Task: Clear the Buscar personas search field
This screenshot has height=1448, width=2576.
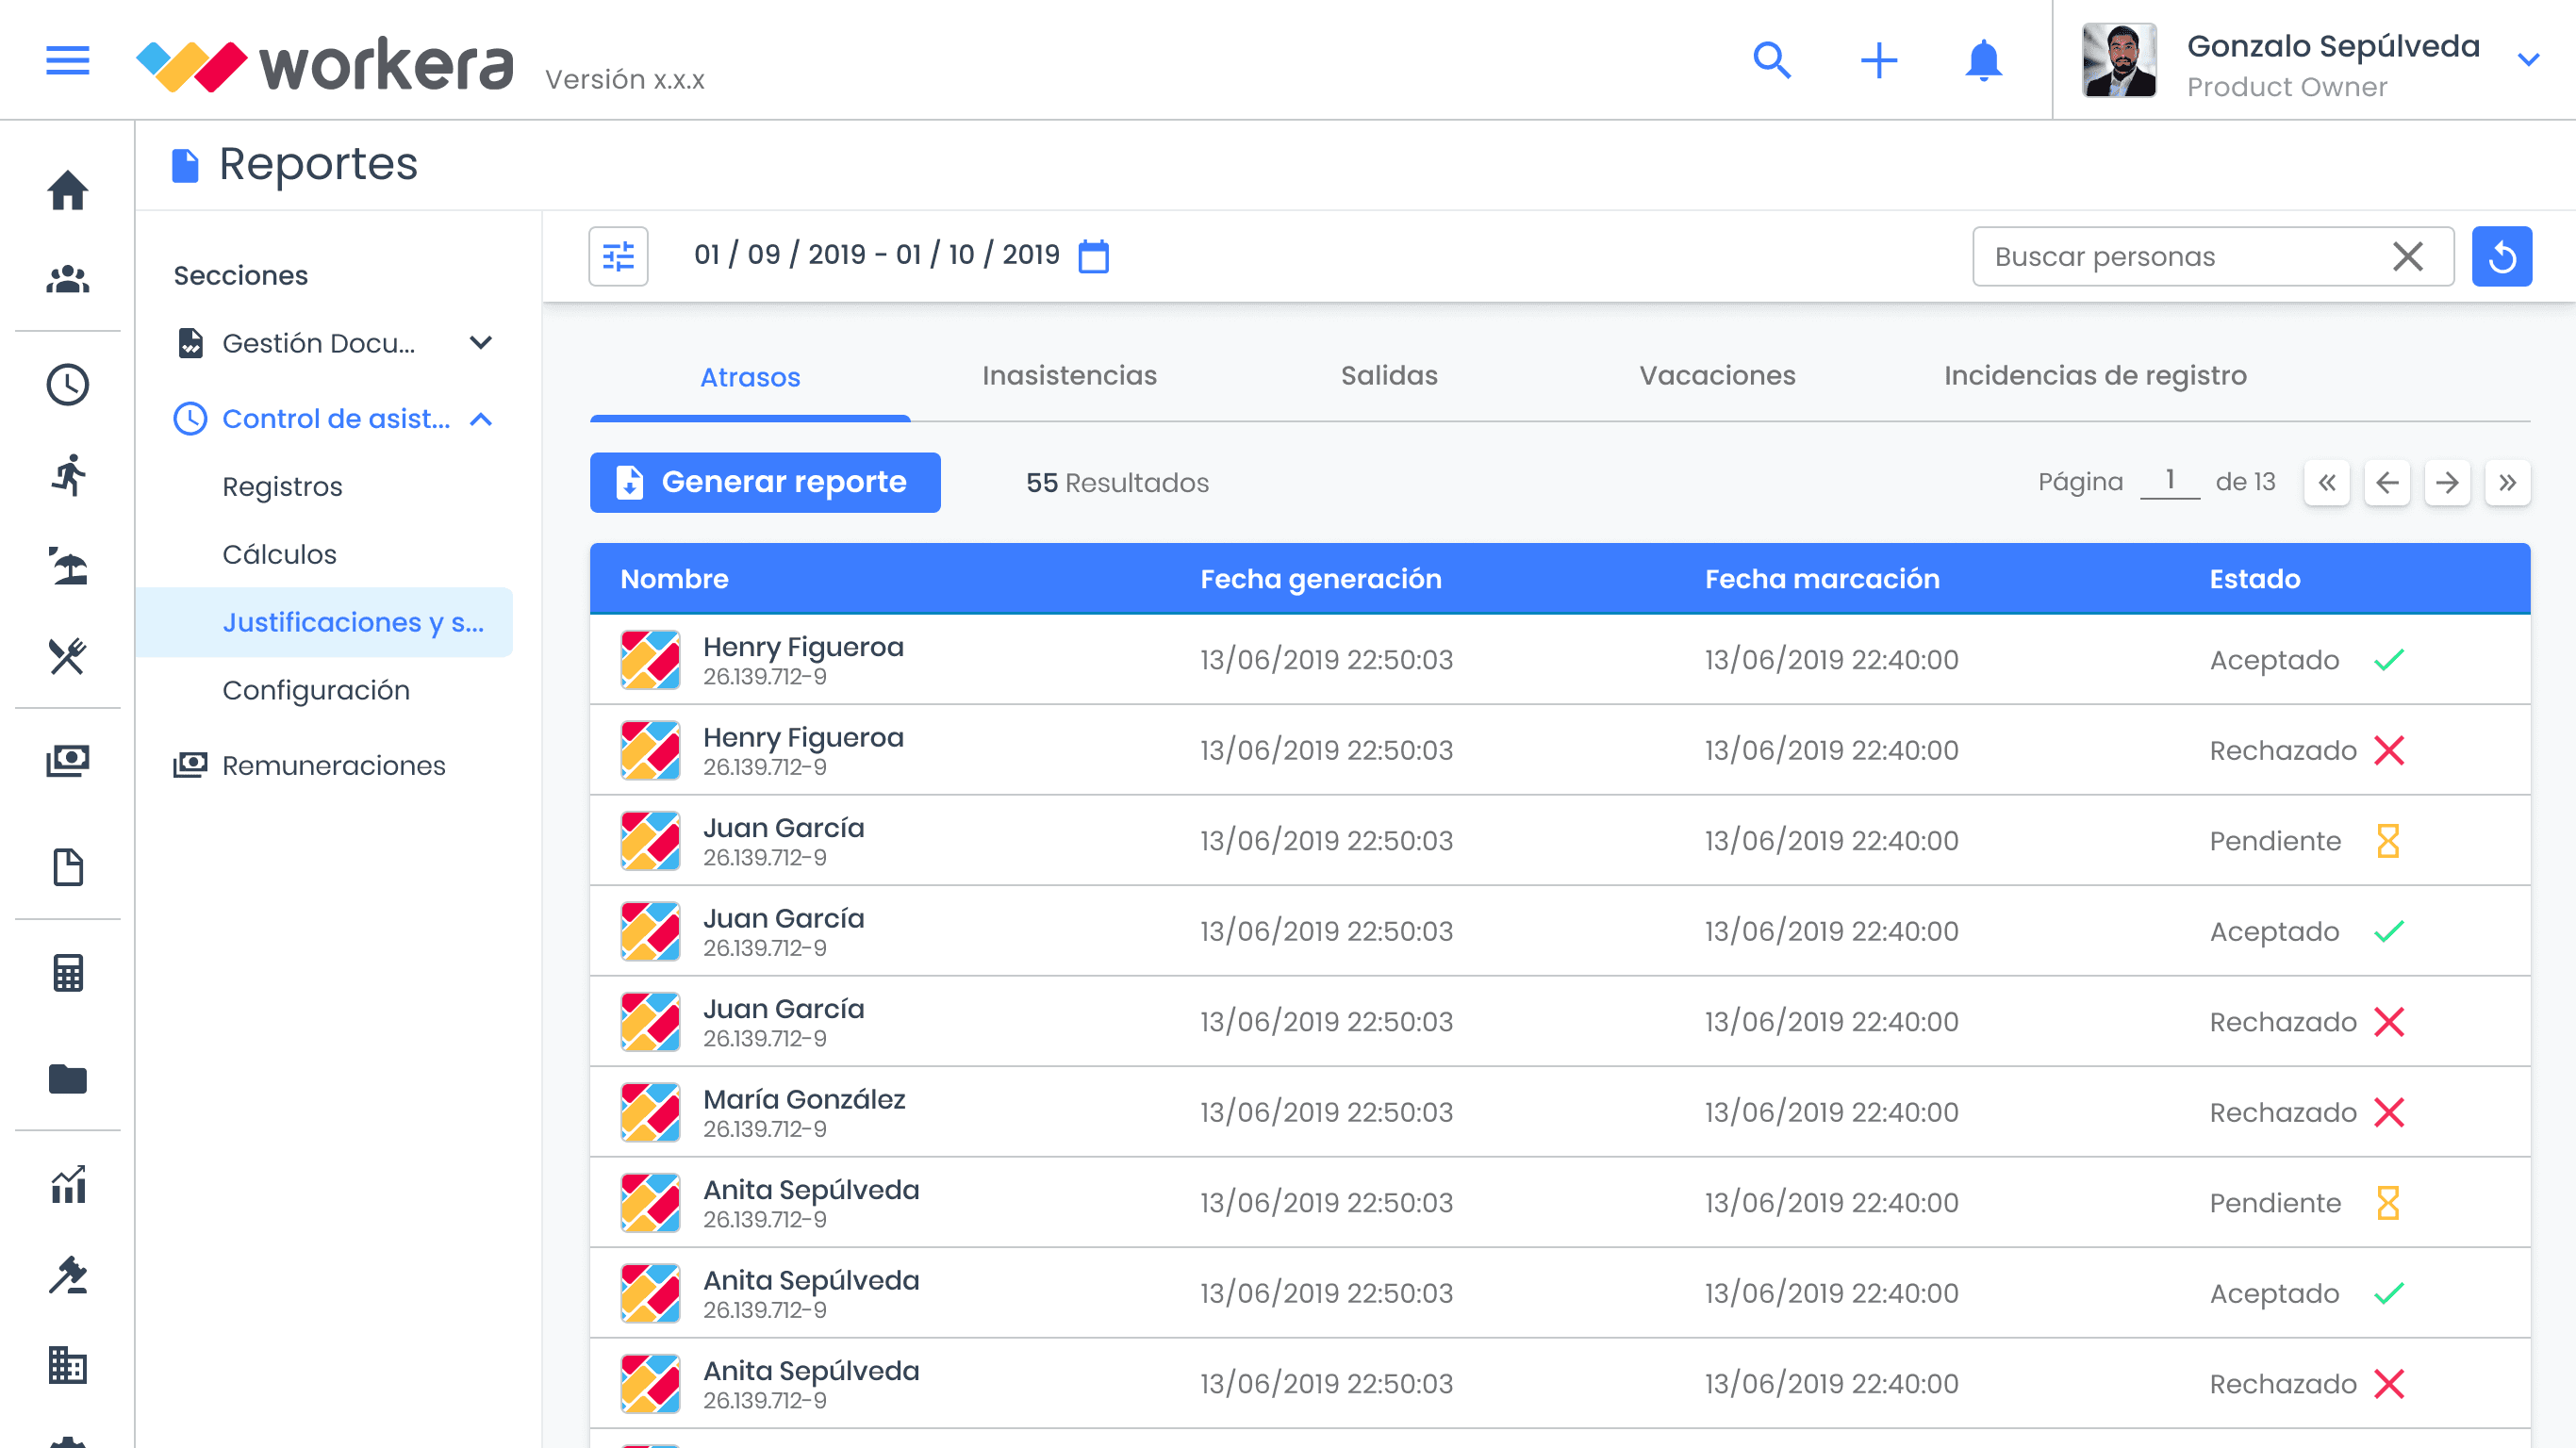Action: tap(2407, 256)
